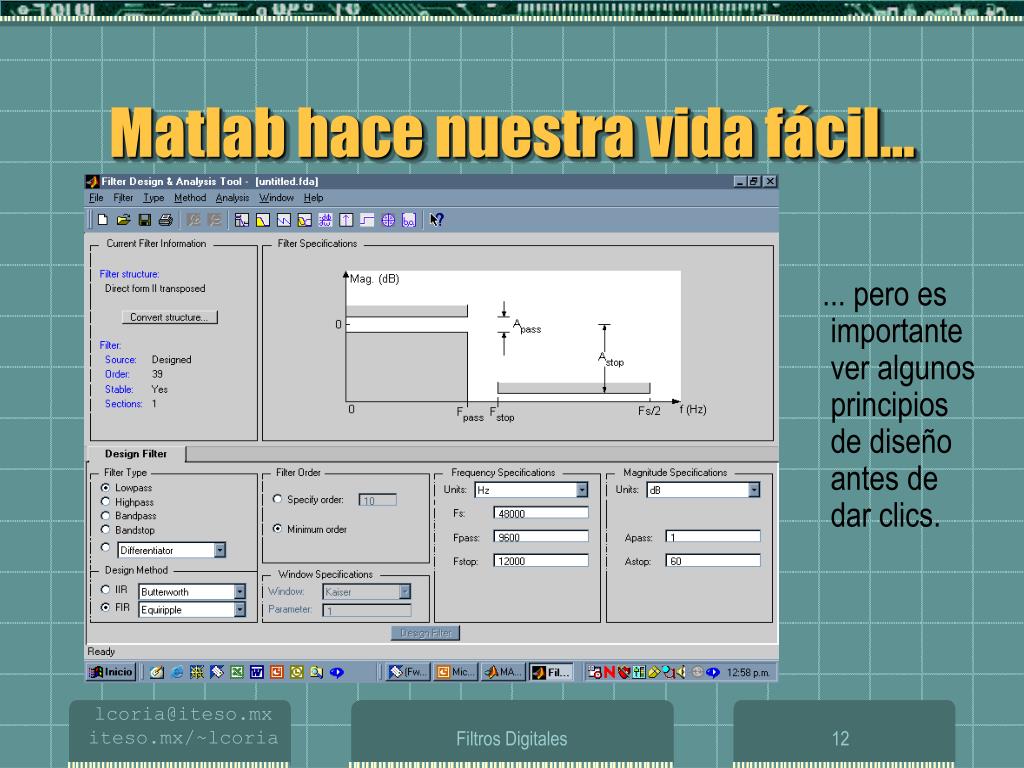Launch Excel from the quick launch bar
The height and width of the screenshot is (768, 1024).
(x=236, y=672)
